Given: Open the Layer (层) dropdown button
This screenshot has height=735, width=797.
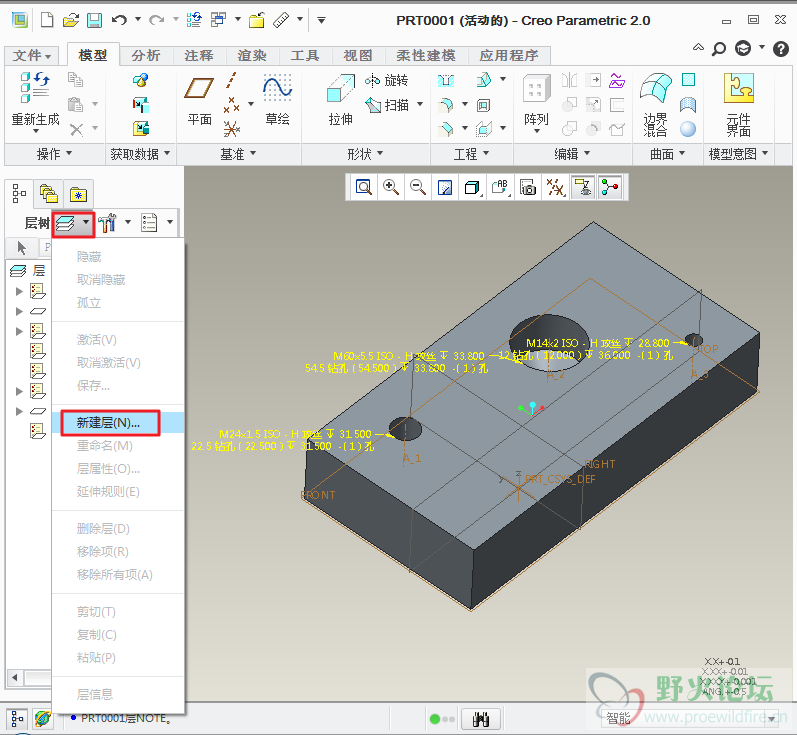Looking at the screenshot, I should pyautogui.click(x=73, y=223).
